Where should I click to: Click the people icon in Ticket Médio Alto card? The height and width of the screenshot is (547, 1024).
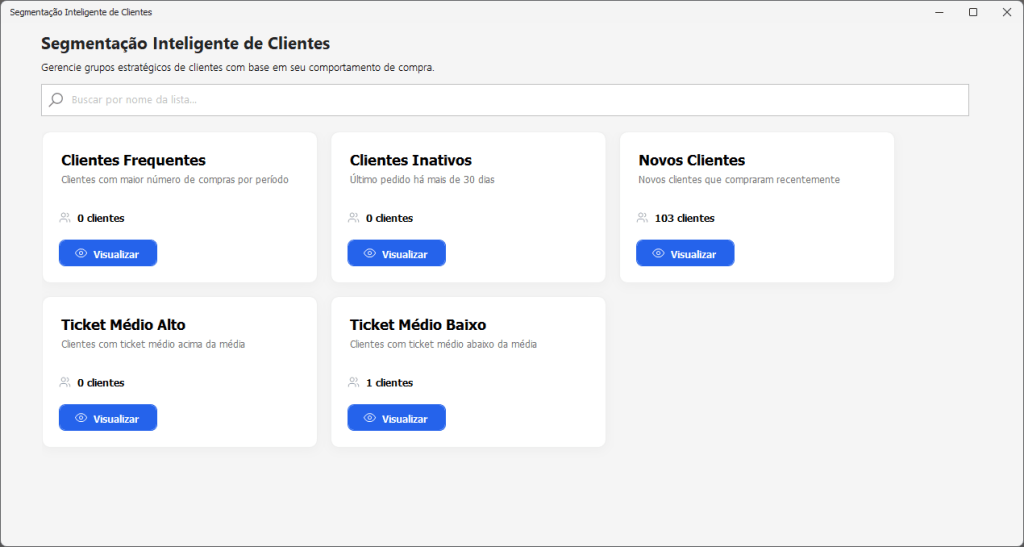click(x=65, y=382)
